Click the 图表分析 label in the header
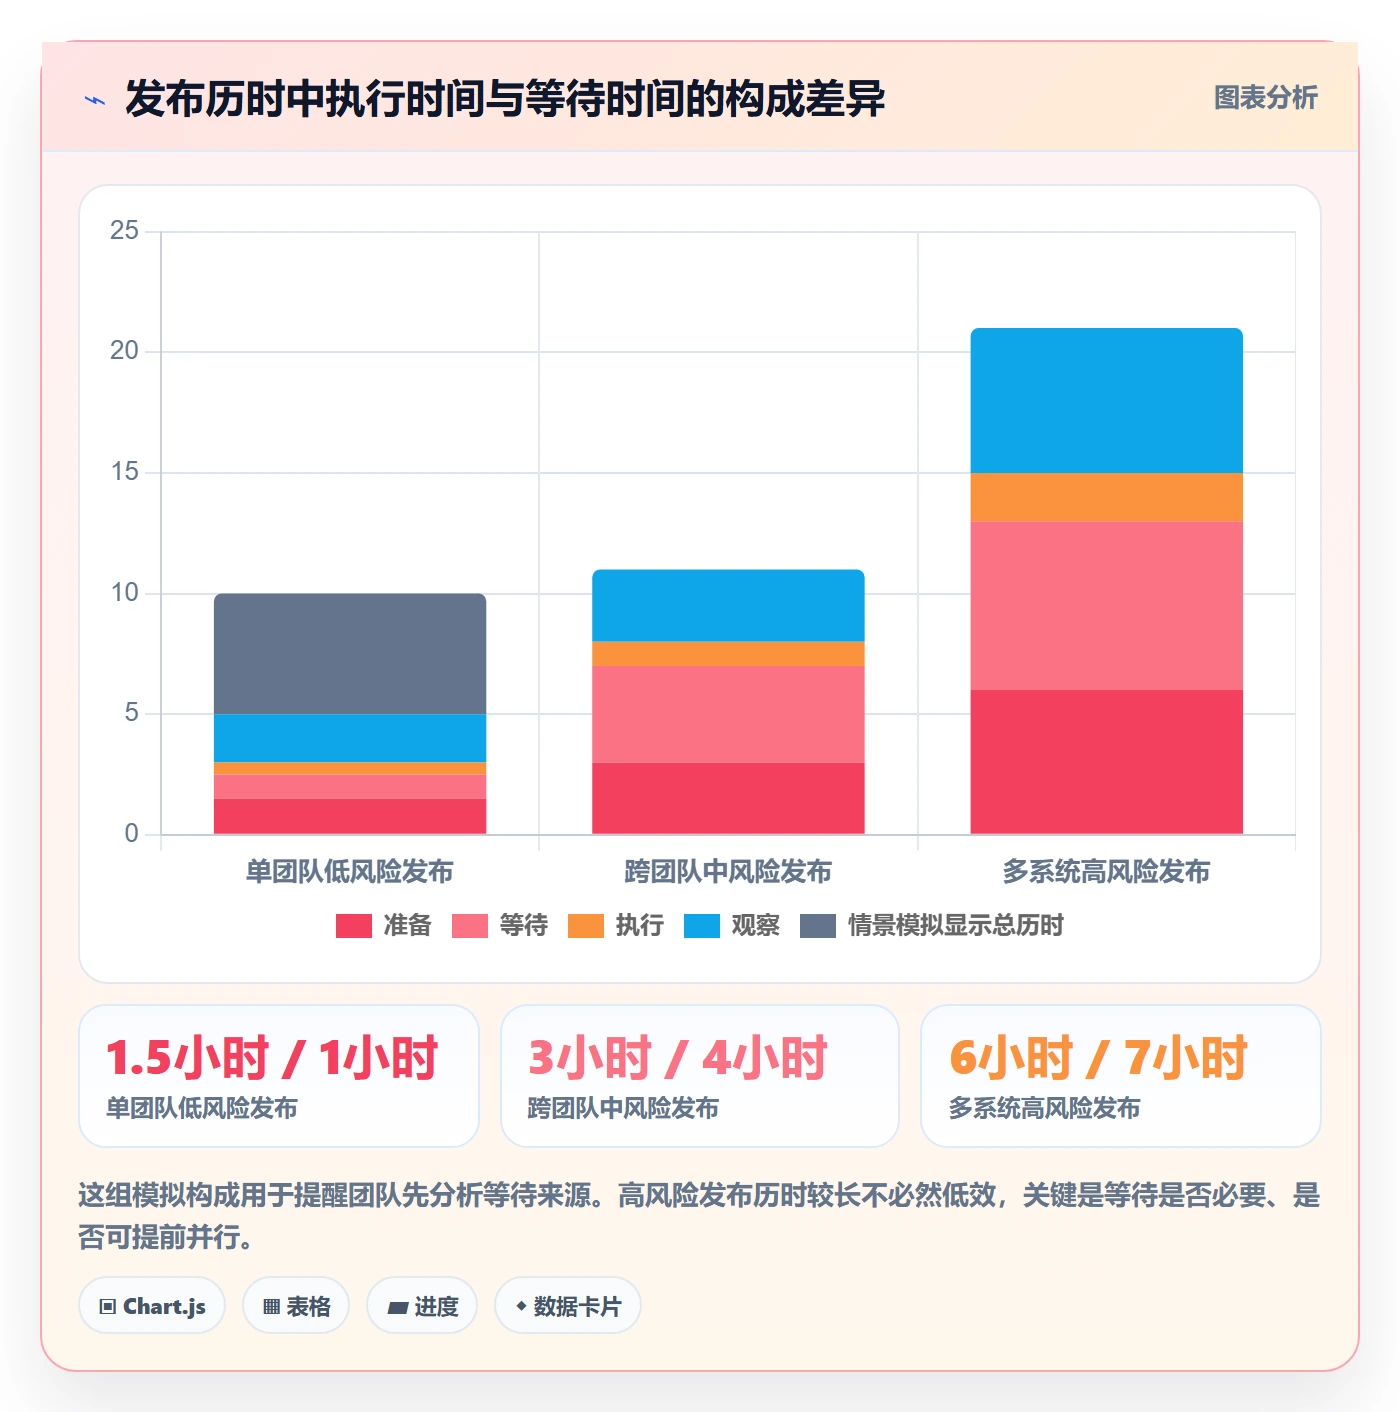1400x1412 pixels. tap(1265, 97)
